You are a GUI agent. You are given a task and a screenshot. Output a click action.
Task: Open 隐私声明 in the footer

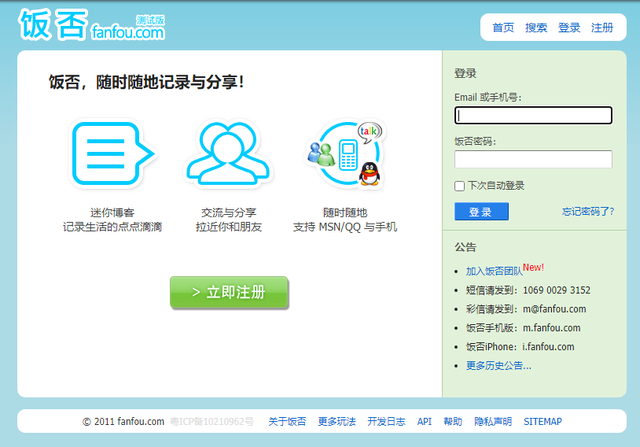coord(493,422)
